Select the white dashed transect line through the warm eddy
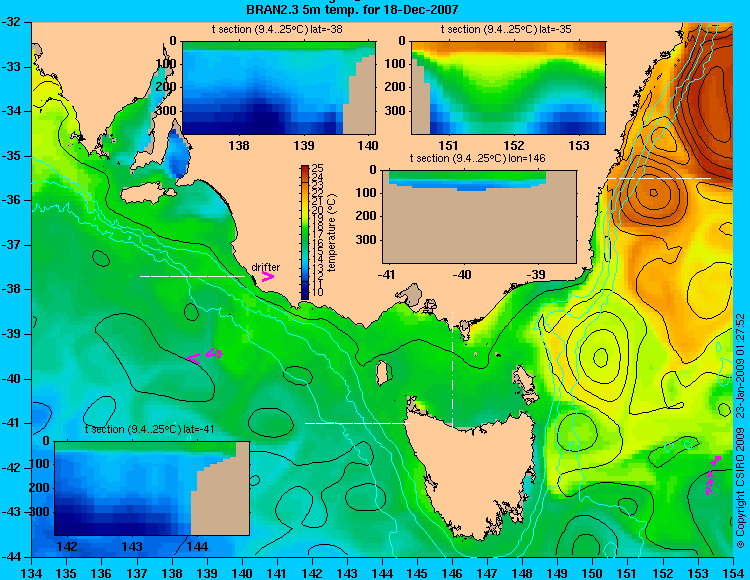The width and height of the screenshot is (750, 580). point(659,178)
